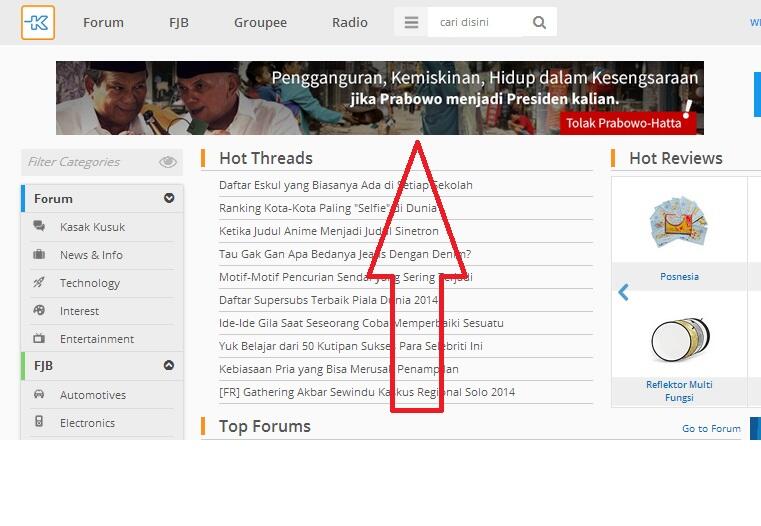Image resolution: width=761 pixels, height=526 pixels.
Task: Focus the 'cari disini' search field
Action: [x=476, y=22]
